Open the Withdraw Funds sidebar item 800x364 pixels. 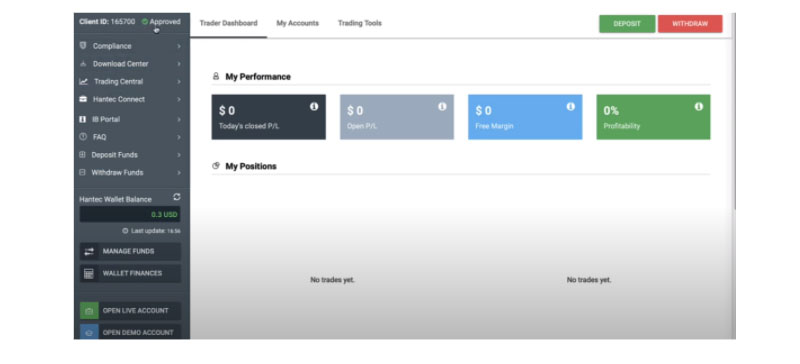pyautogui.click(x=132, y=173)
